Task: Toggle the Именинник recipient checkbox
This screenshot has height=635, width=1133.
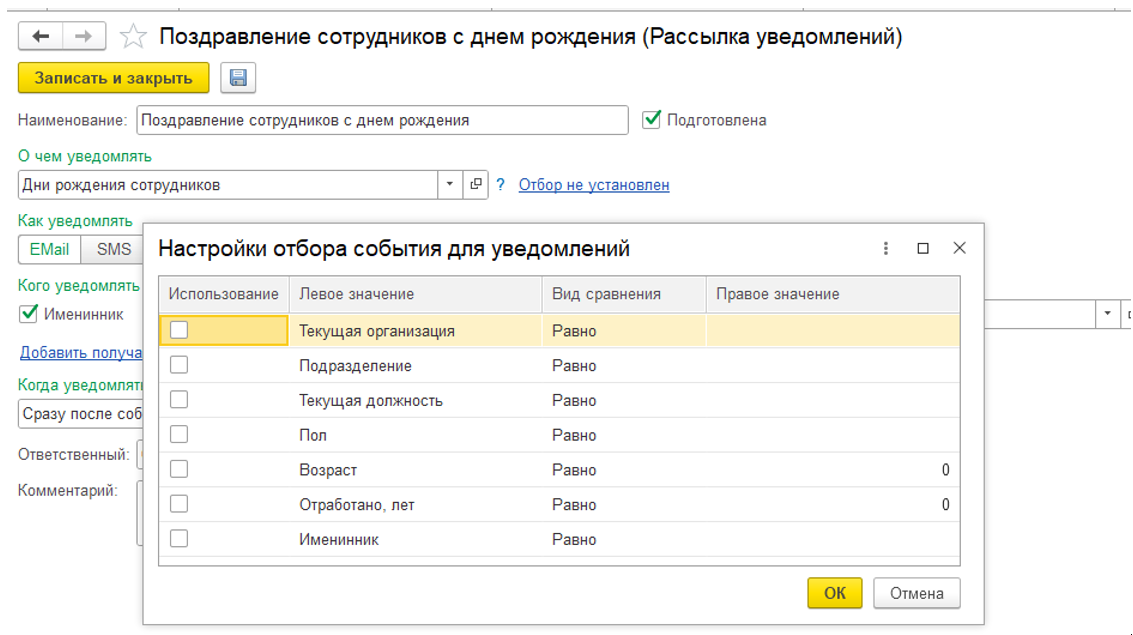Action: click(29, 314)
